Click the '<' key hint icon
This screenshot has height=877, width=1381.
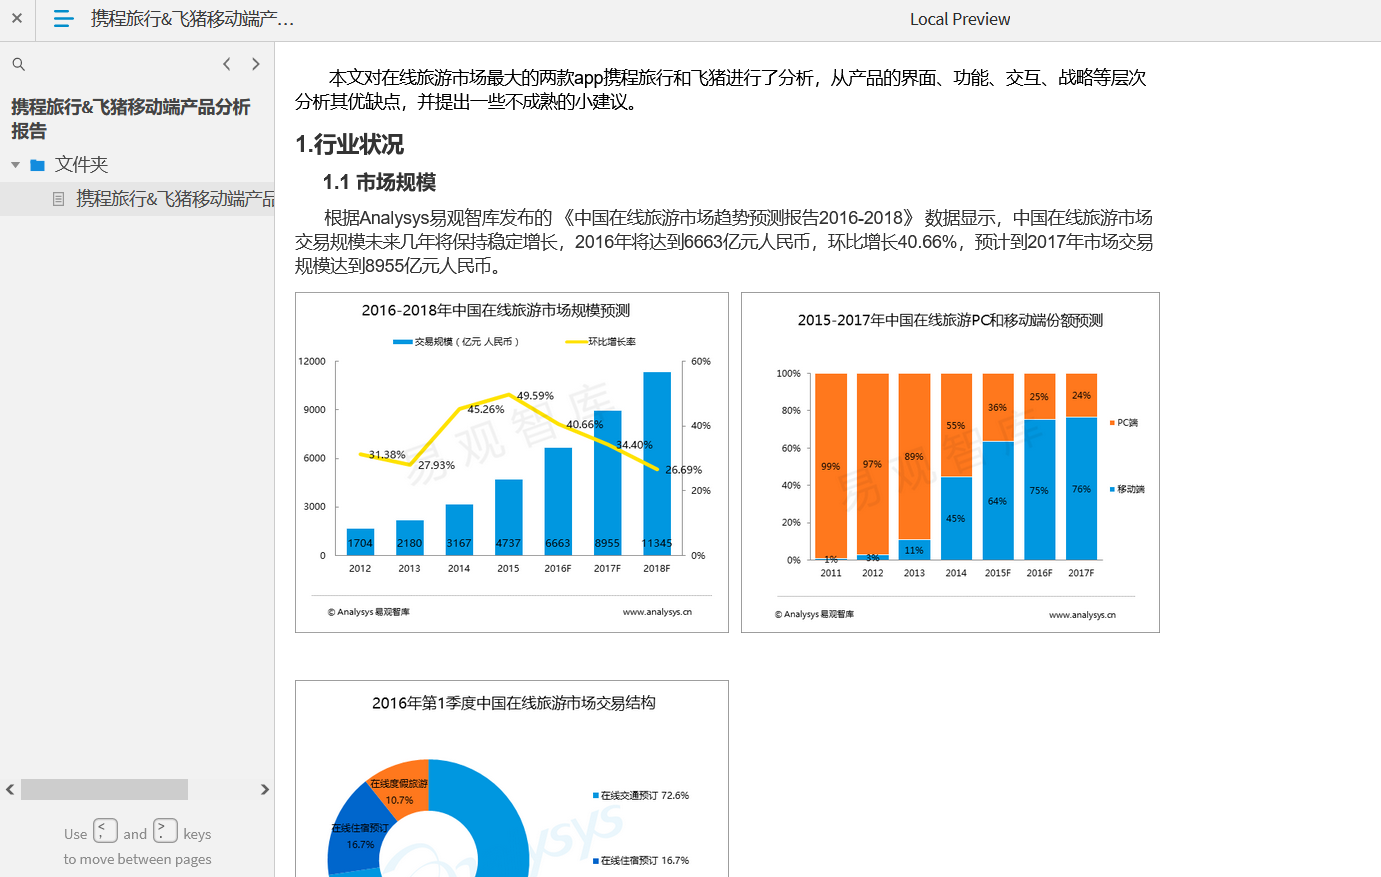coord(105,831)
